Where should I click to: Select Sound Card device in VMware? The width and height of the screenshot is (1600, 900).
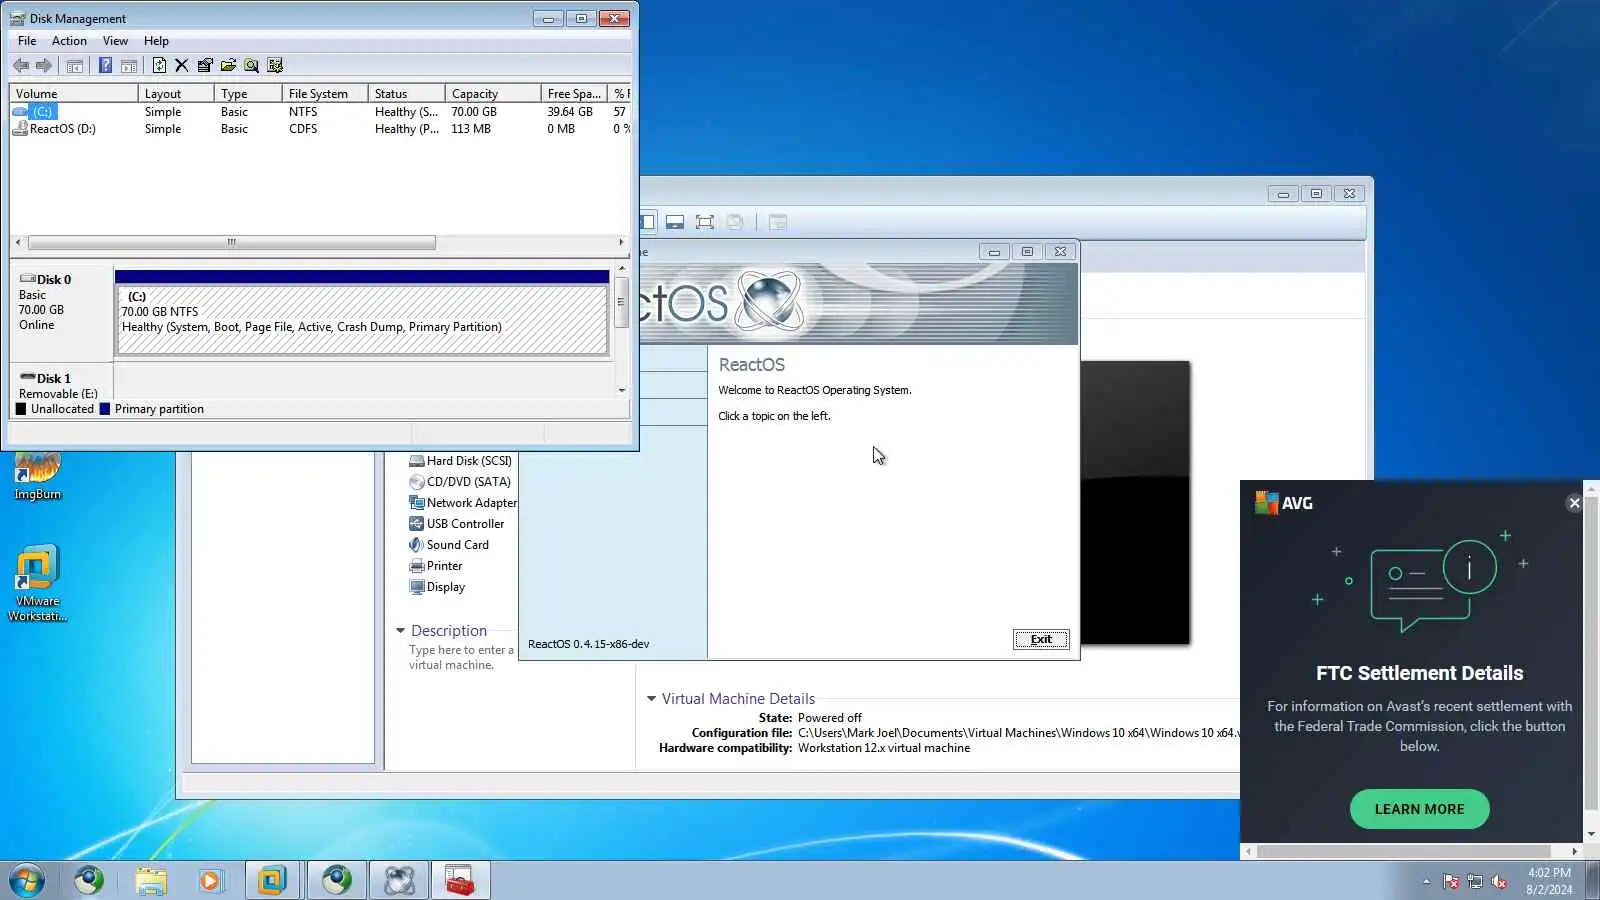point(449,545)
